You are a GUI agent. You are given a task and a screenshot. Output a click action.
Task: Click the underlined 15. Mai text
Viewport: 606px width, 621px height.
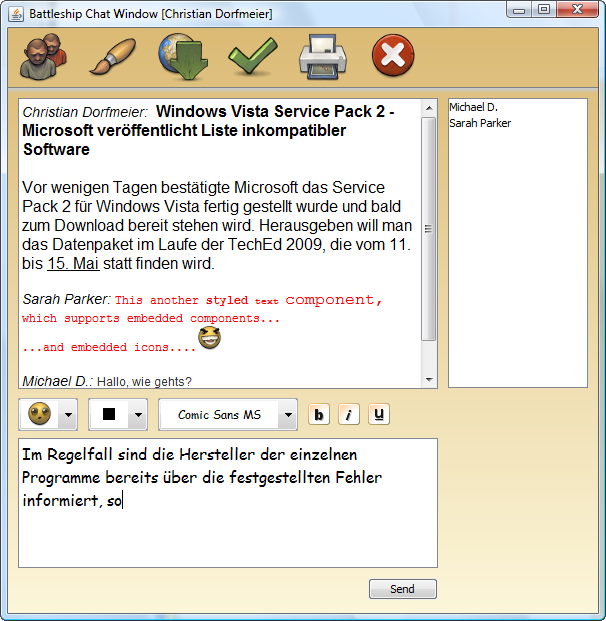[73, 264]
